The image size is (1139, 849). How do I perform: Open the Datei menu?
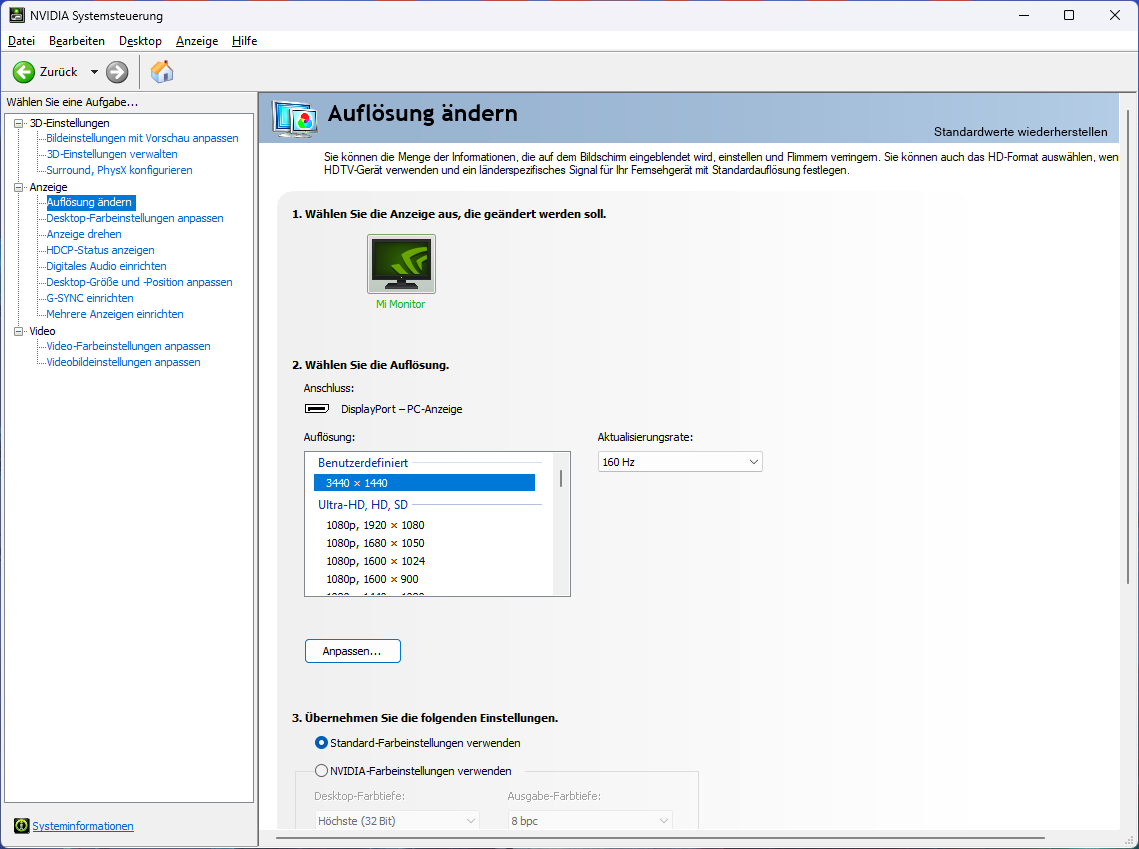click(x=21, y=41)
